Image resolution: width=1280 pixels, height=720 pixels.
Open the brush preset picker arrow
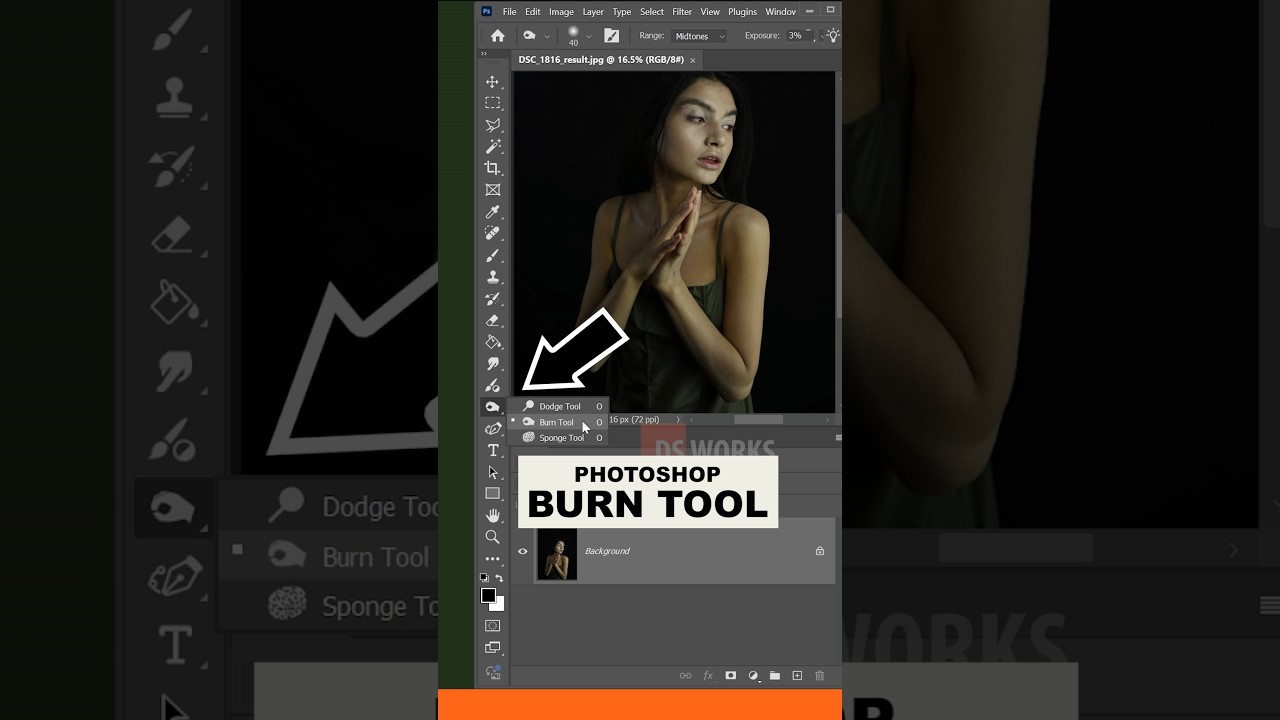tap(589, 37)
